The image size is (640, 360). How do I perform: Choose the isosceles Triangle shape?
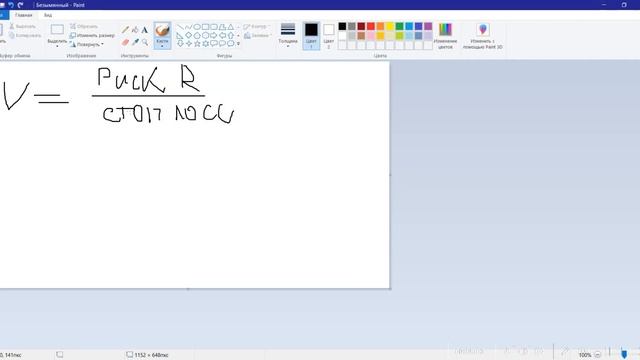point(231,27)
